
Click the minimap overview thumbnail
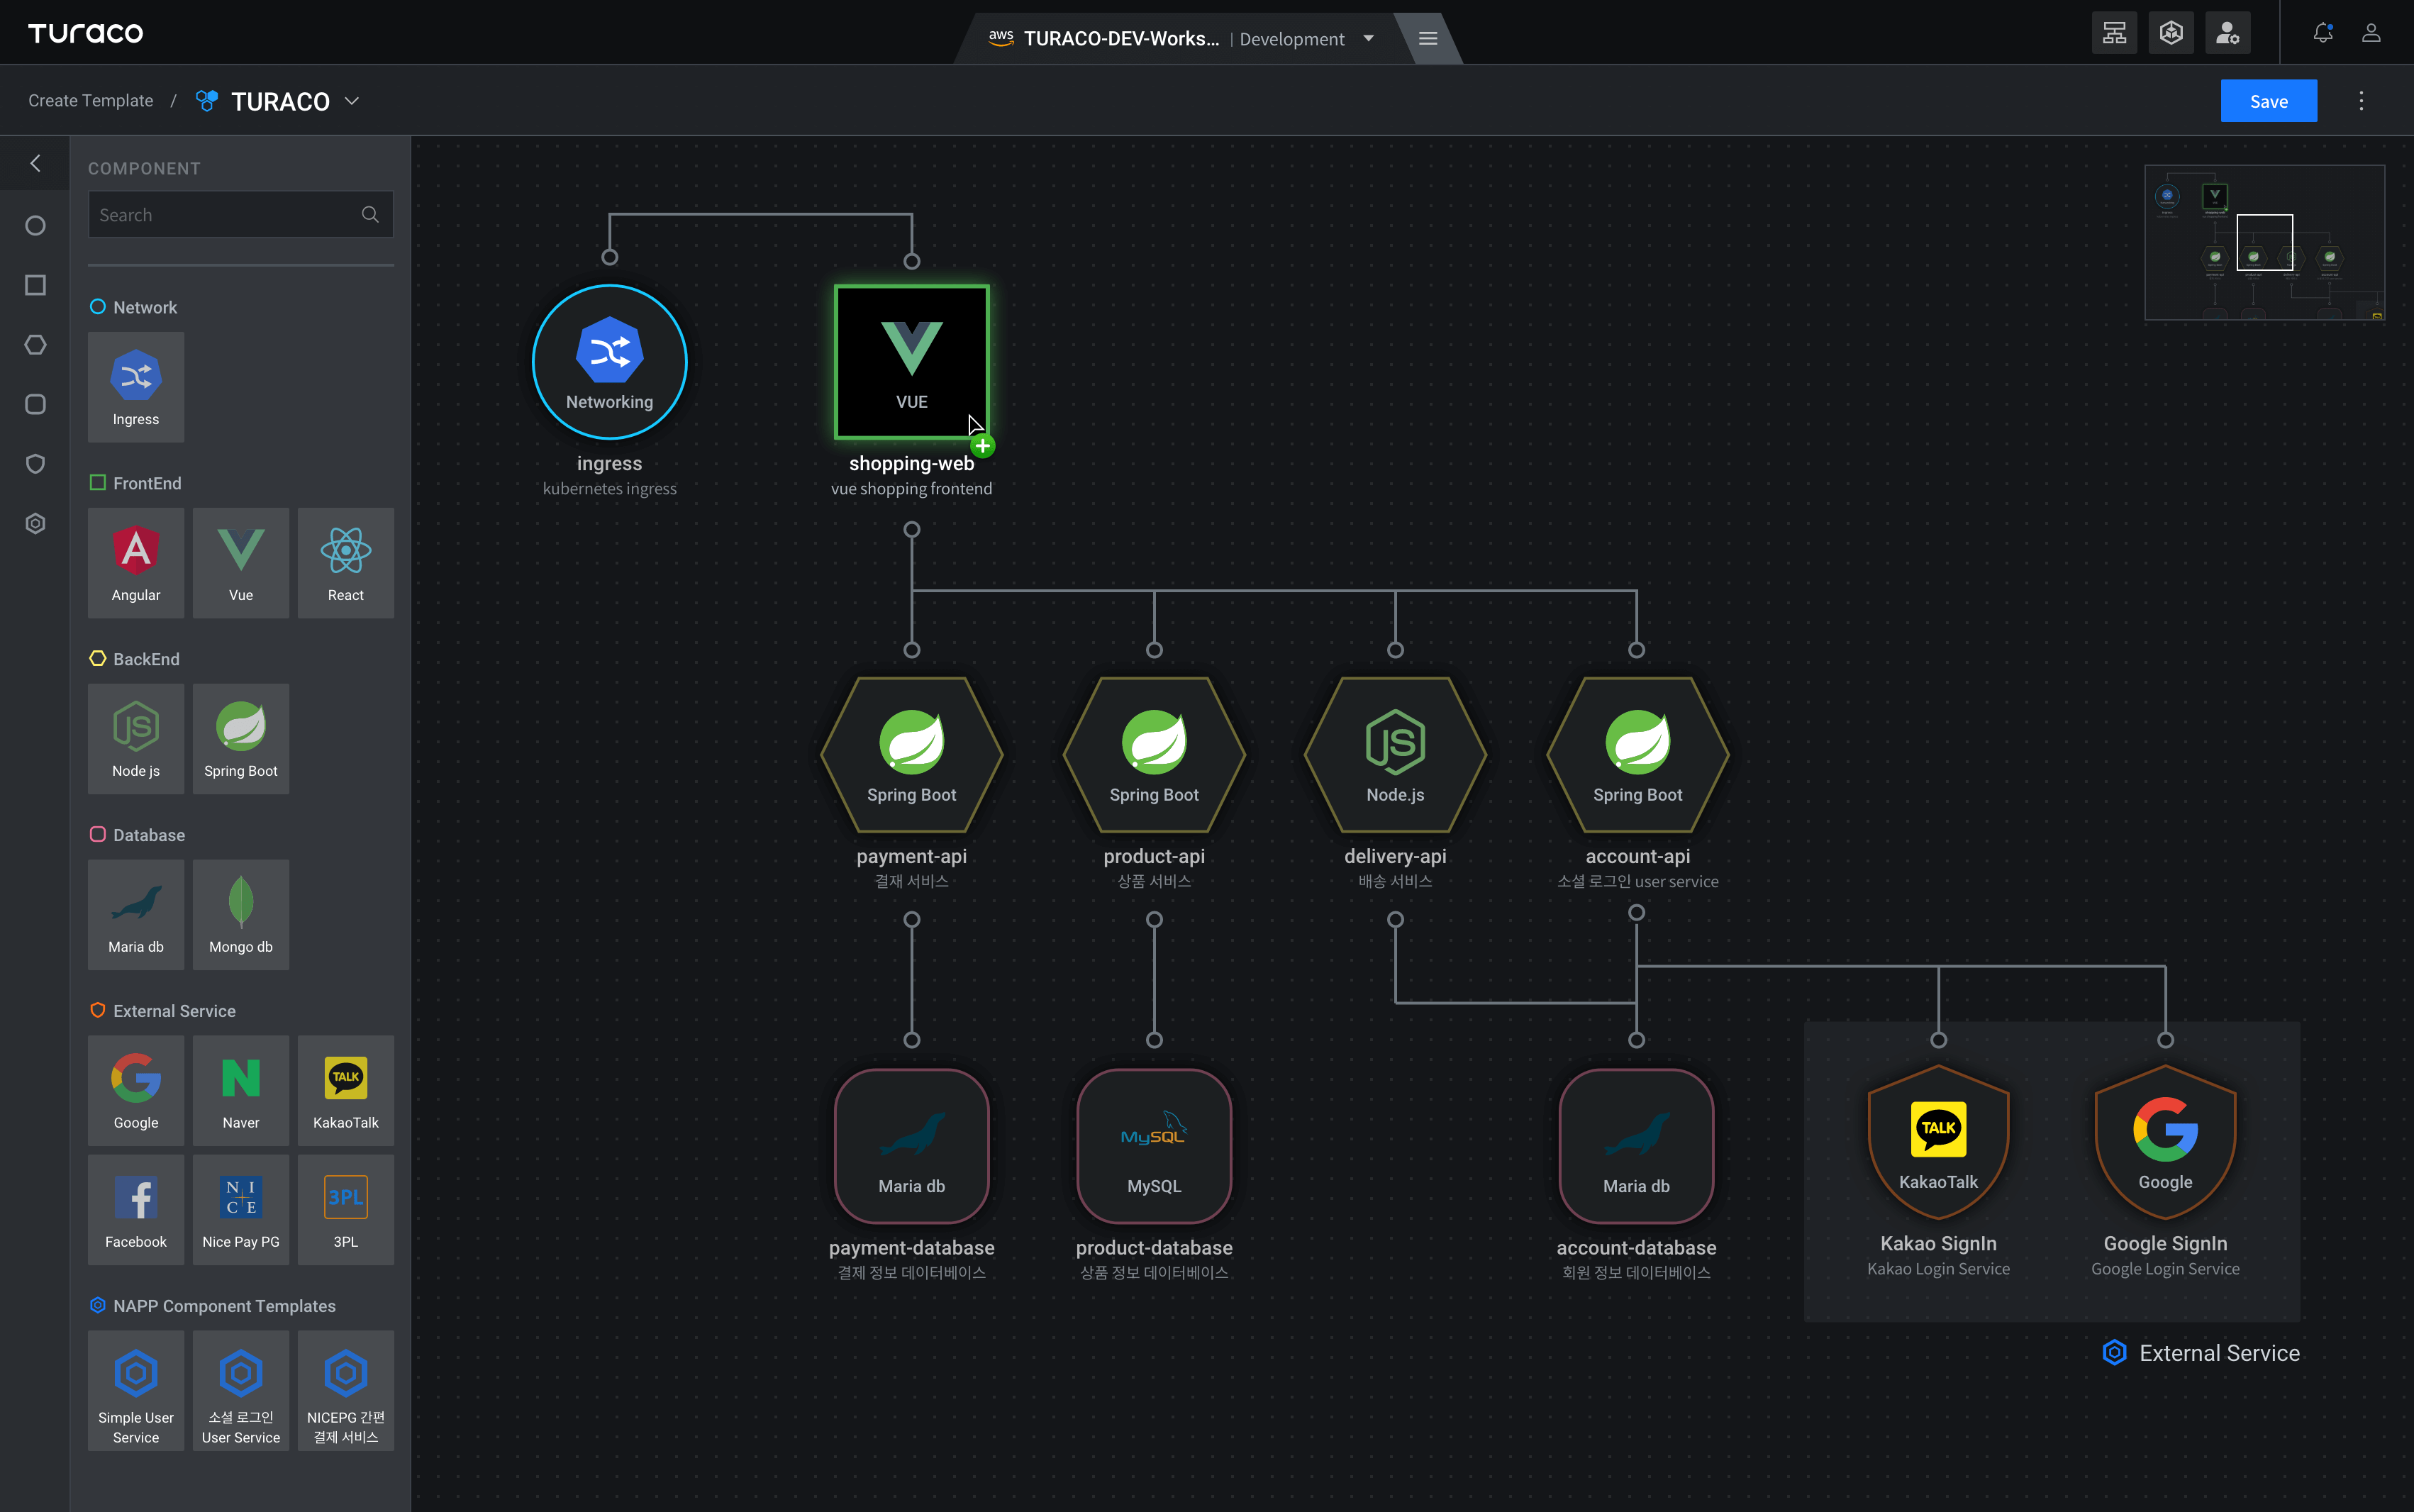coord(2264,242)
